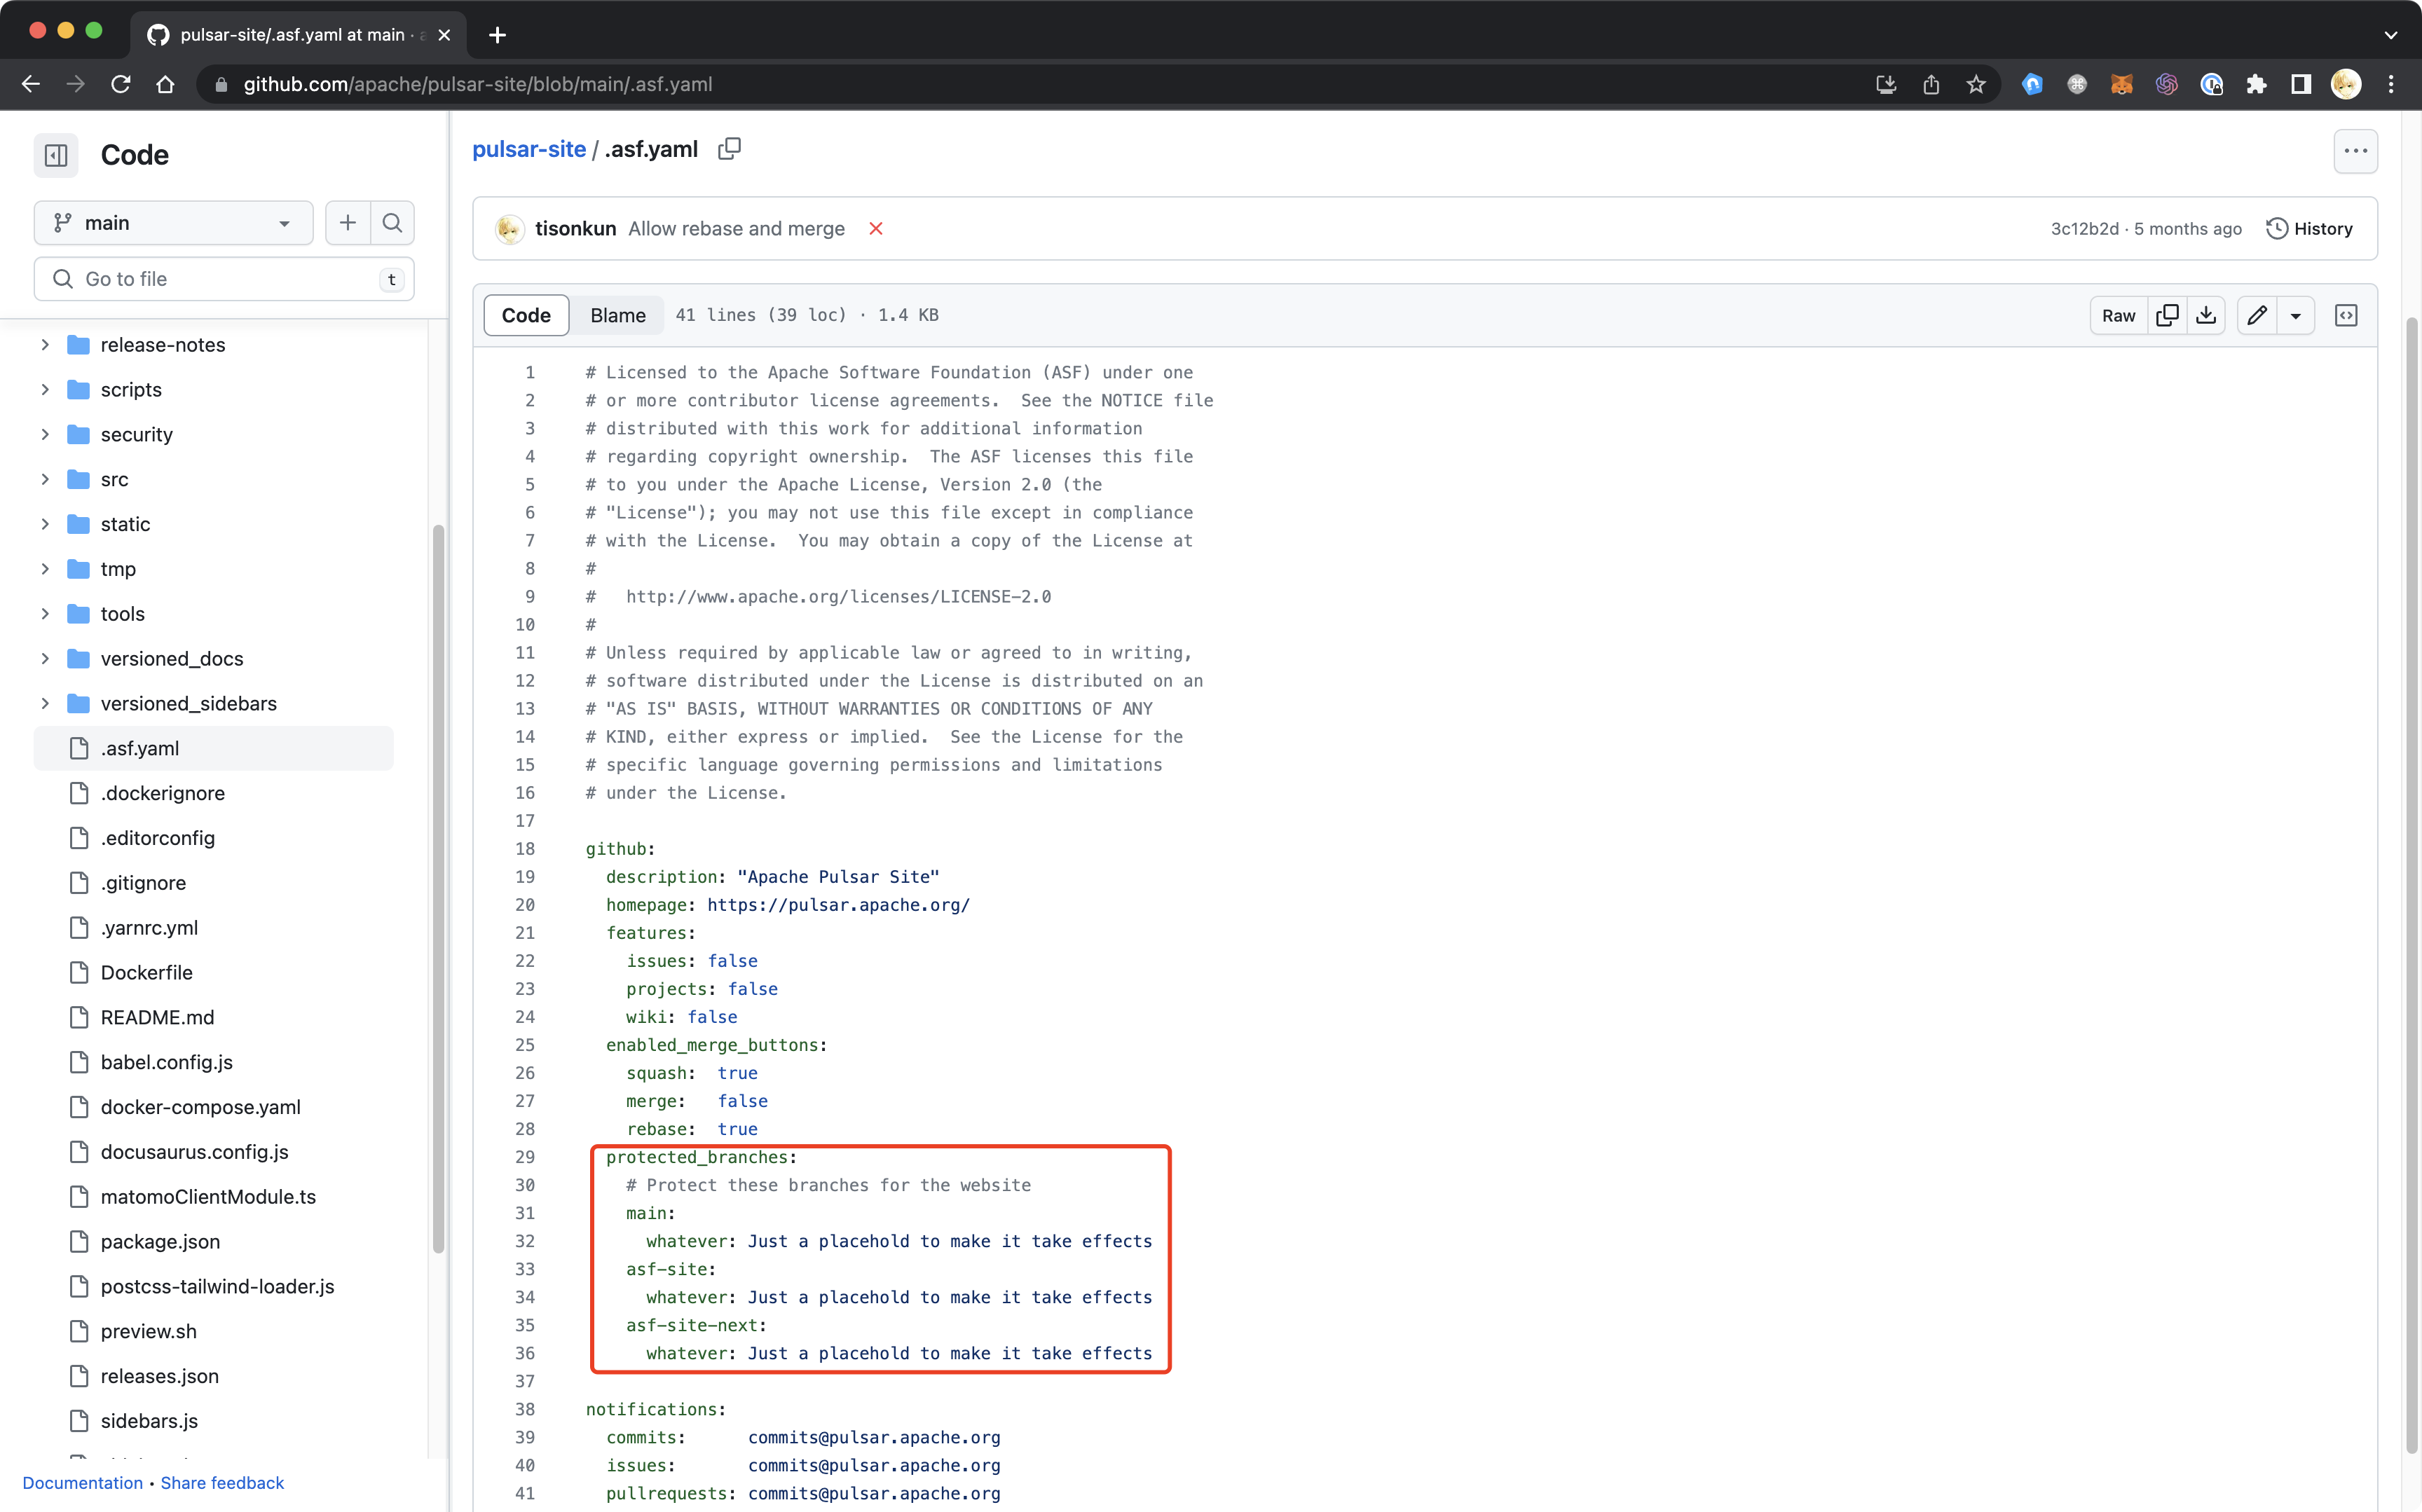
Task: Copy raw file contents icon
Action: (2167, 315)
